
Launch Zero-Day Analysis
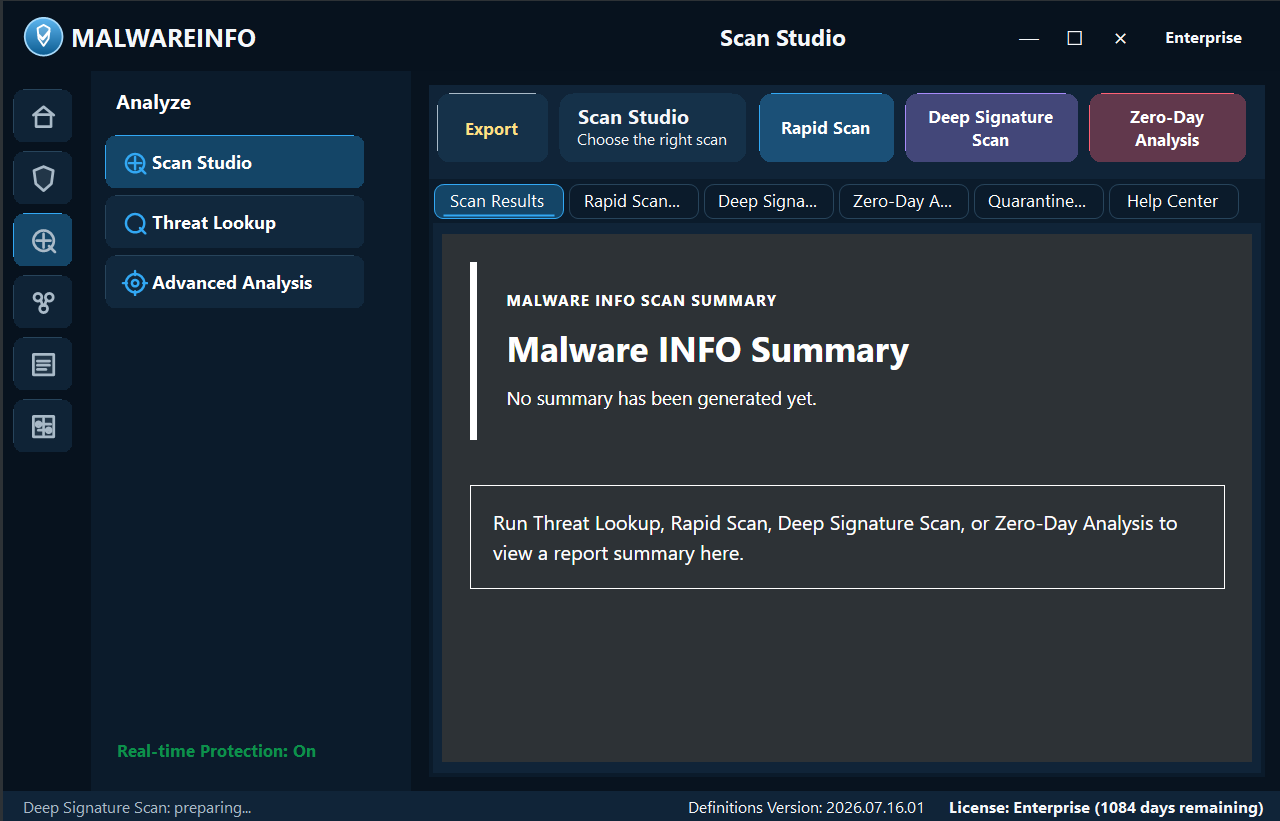click(x=1167, y=128)
